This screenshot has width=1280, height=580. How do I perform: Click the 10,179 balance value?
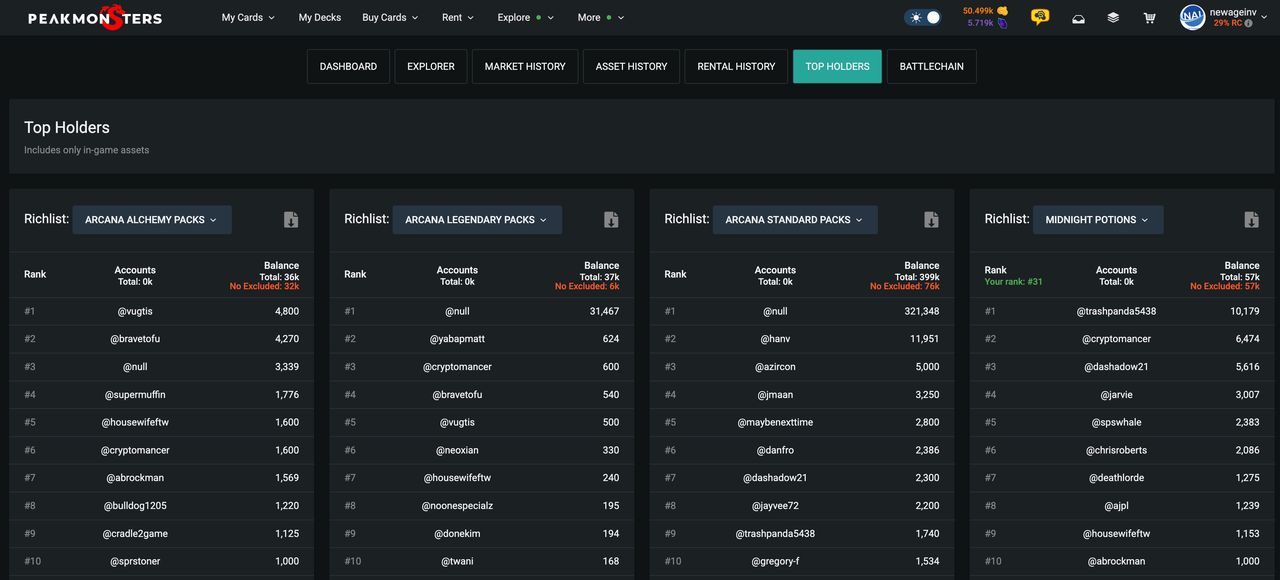coord(1244,311)
